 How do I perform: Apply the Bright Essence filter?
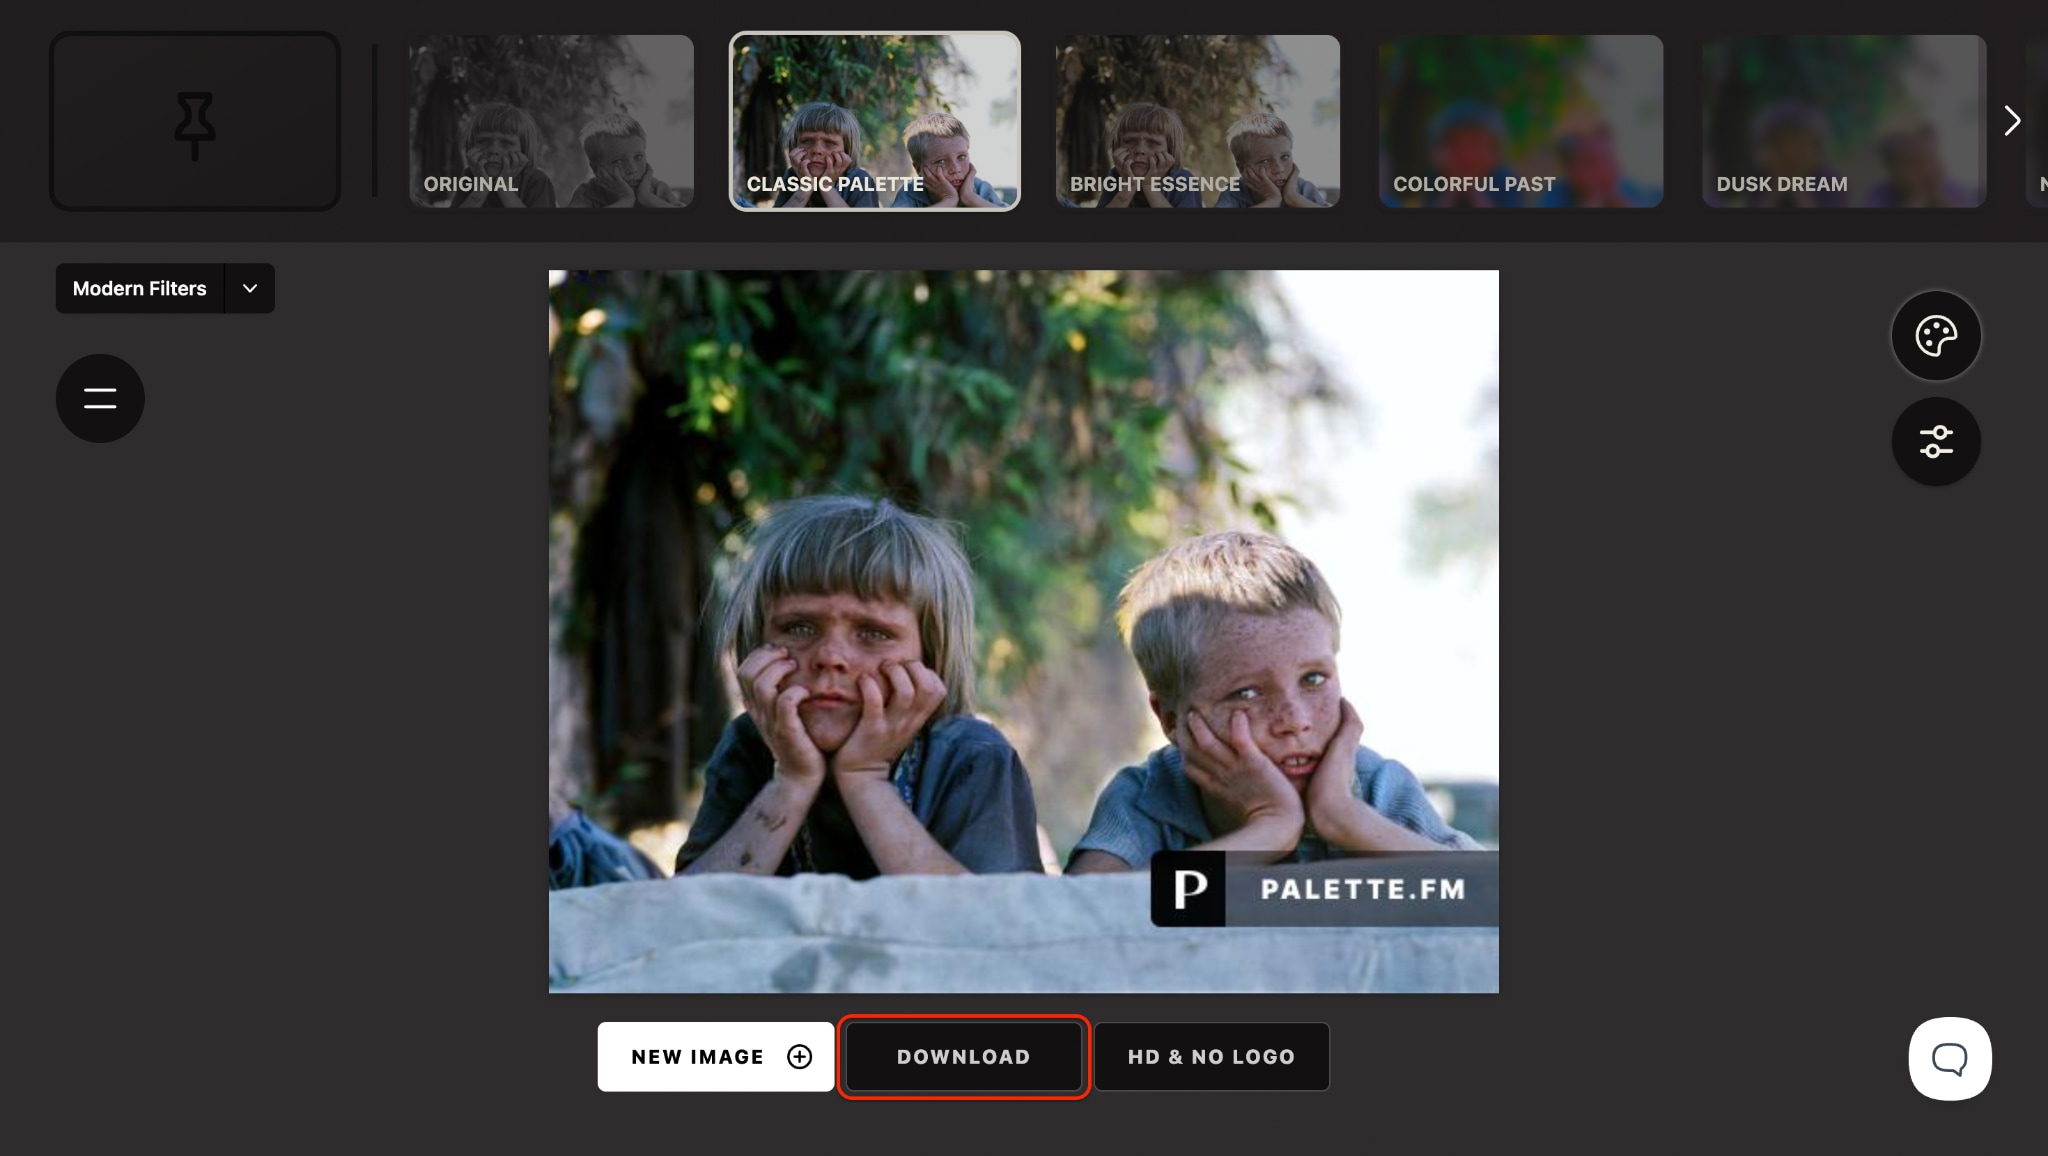click(1198, 121)
